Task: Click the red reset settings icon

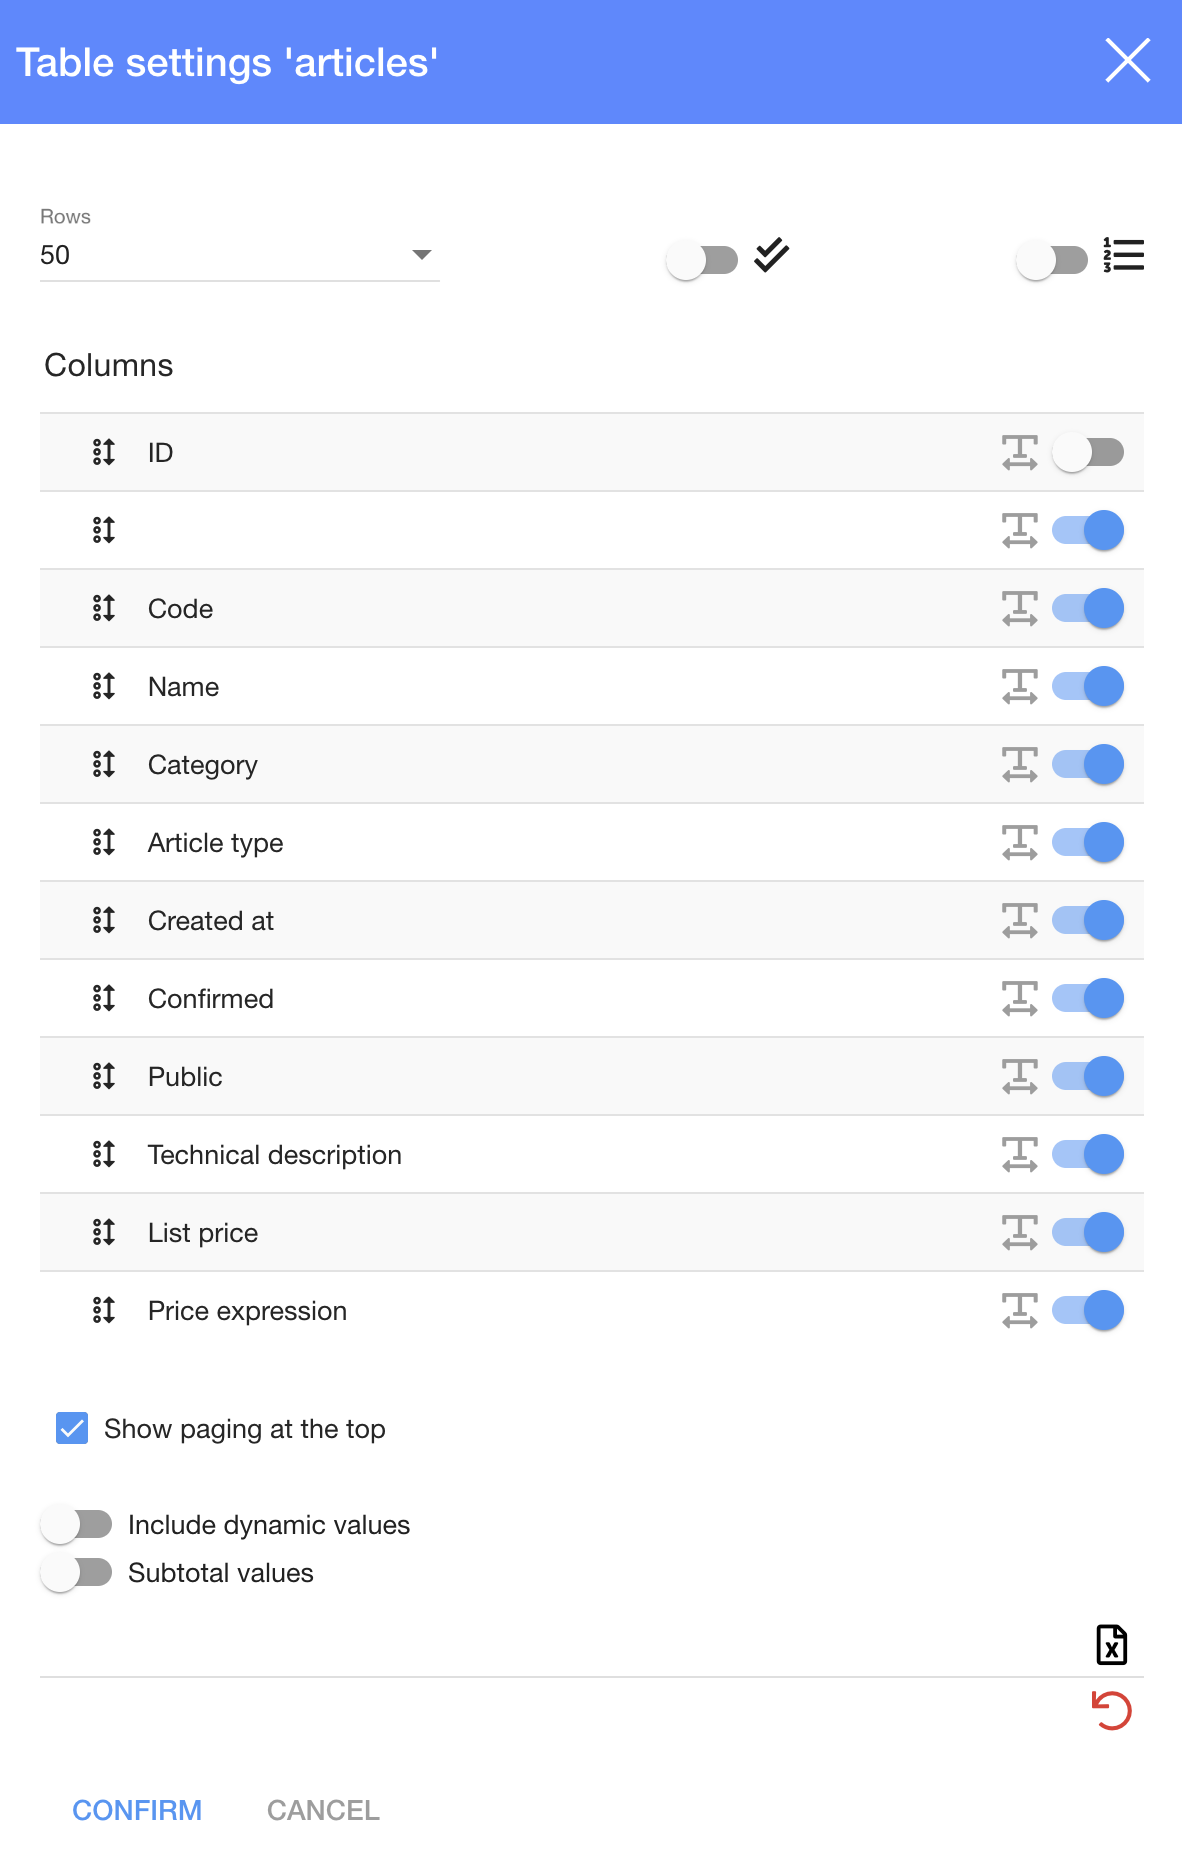Action: coord(1111,1710)
